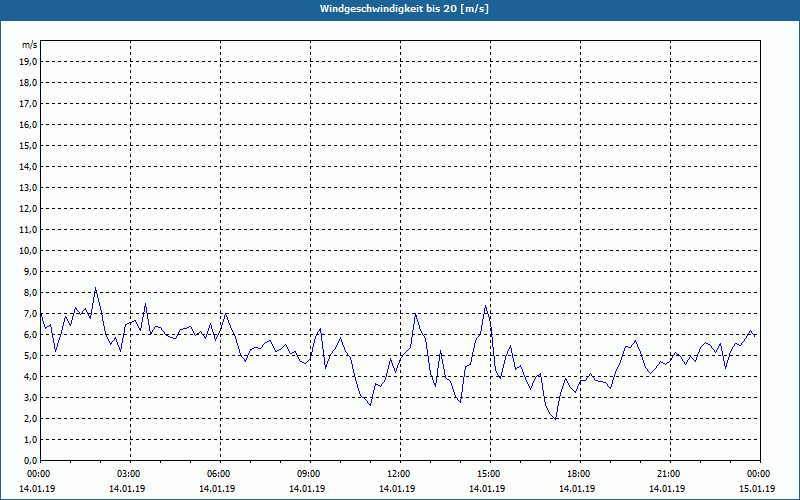
Task: Select the '11,0' y-axis label
Action: 28,230
